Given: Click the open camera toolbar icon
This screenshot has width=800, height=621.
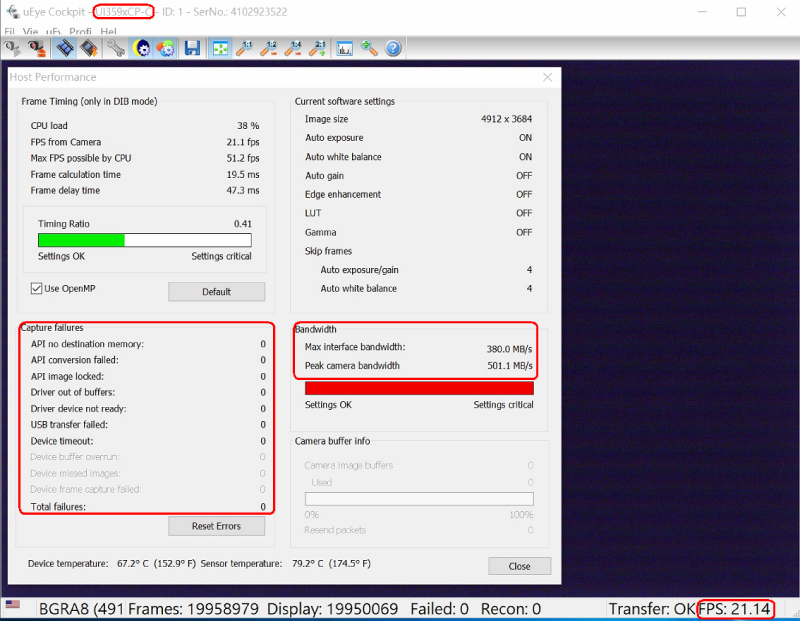Looking at the screenshot, I should pyautogui.click(x=14, y=48).
